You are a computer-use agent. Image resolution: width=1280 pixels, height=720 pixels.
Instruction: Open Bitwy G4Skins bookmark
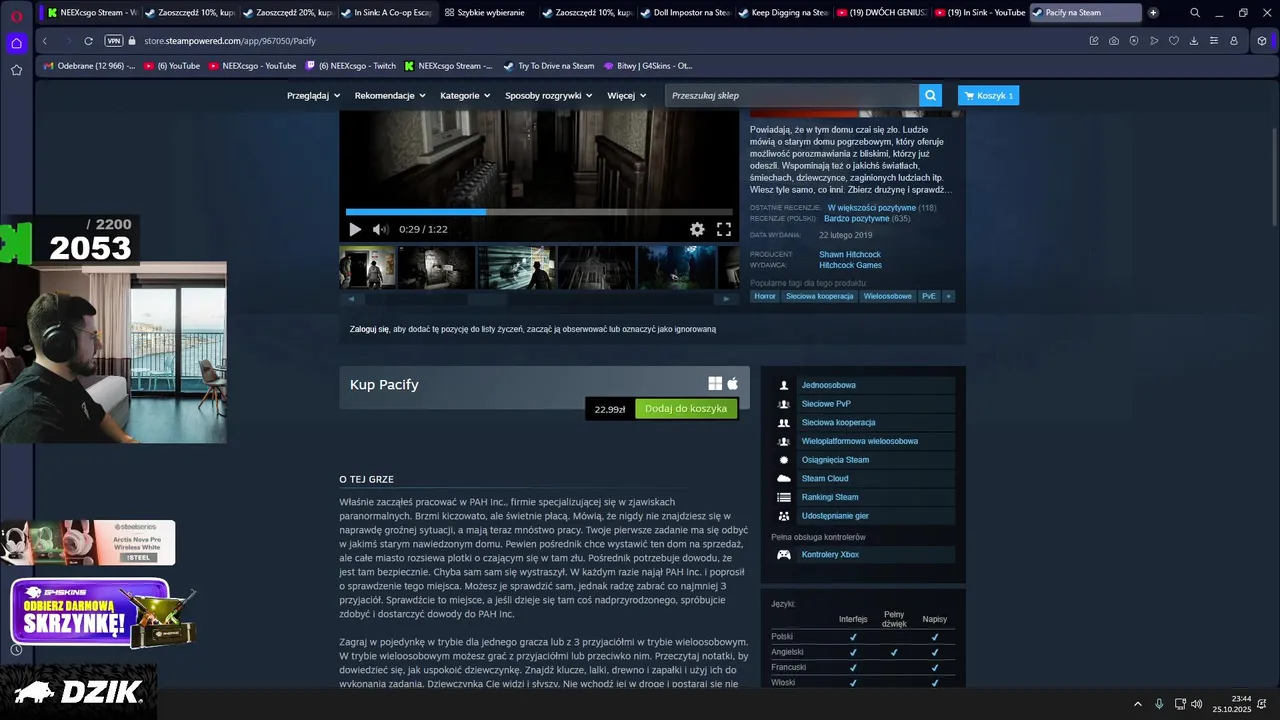pyautogui.click(x=648, y=66)
